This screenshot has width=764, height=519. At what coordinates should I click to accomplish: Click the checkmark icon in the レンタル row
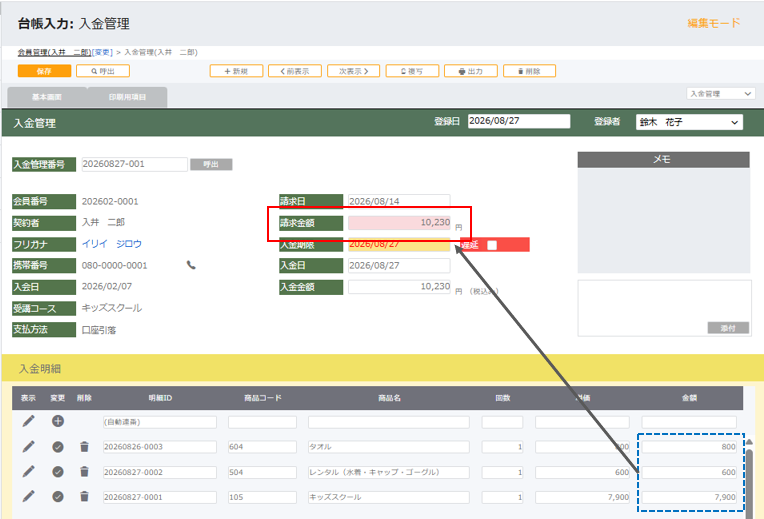58,472
